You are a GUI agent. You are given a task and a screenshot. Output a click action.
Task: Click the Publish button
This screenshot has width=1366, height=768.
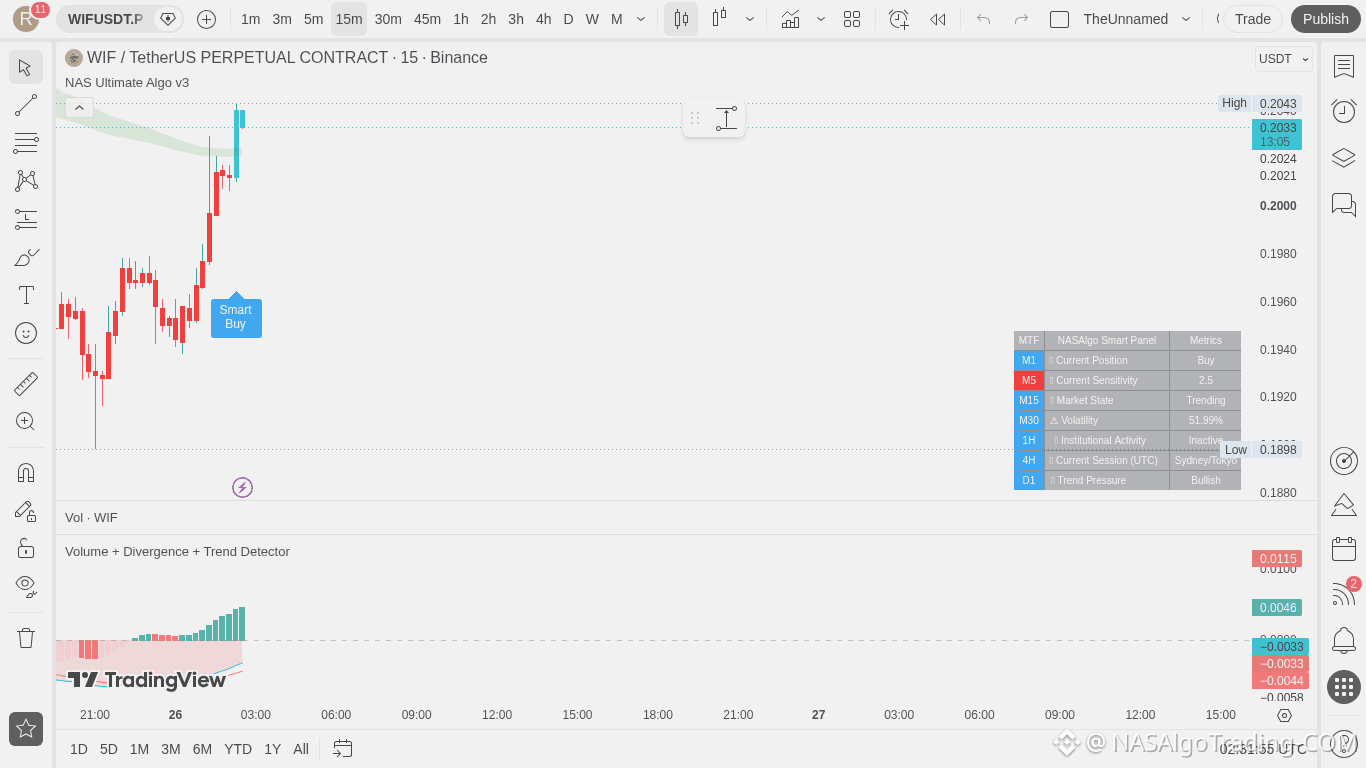[1326, 19]
